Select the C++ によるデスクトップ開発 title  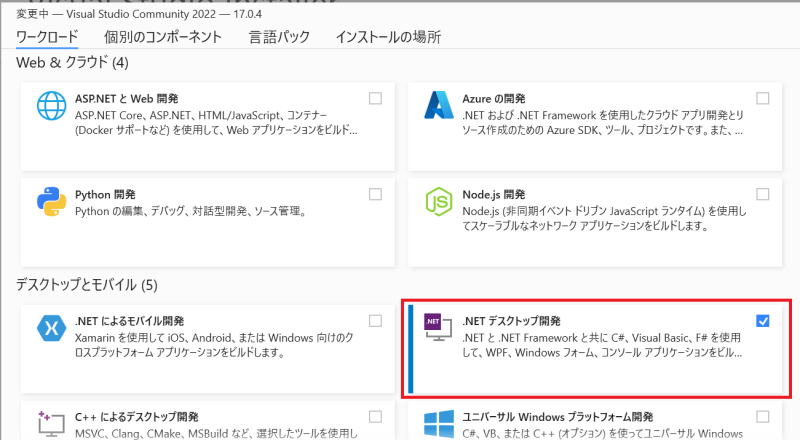[137, 417]
